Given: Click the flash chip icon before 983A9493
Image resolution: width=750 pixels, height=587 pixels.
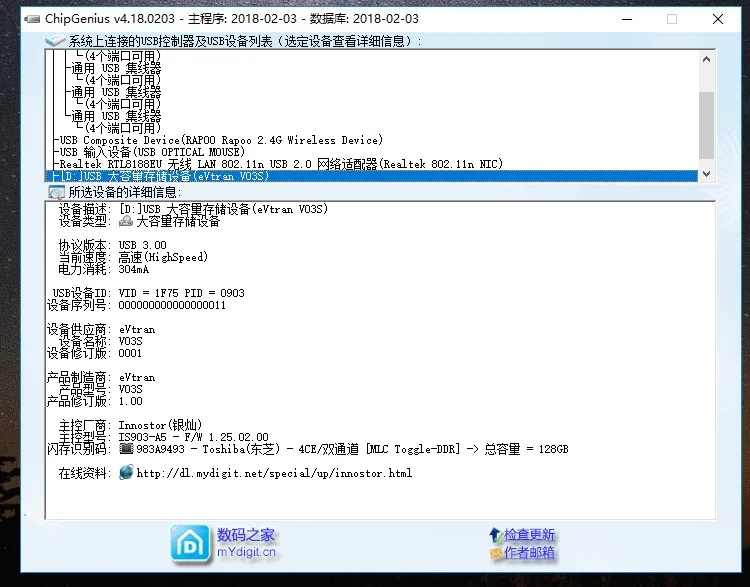Looking at the screenshot, I should [x=126, y=449].
